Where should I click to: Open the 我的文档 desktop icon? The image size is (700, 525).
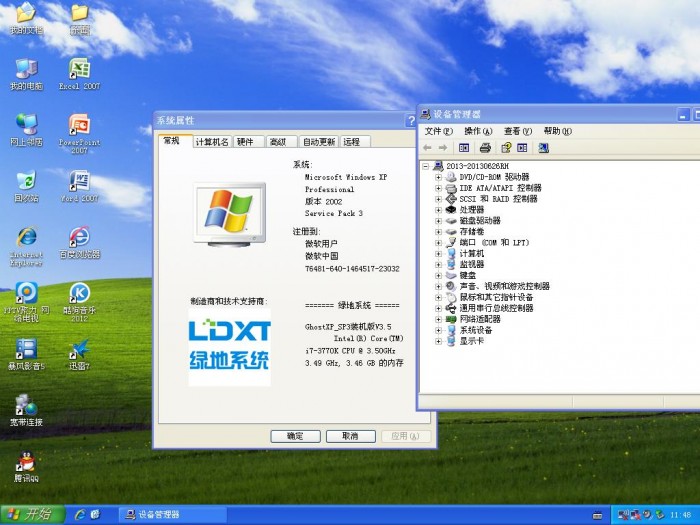26,18
